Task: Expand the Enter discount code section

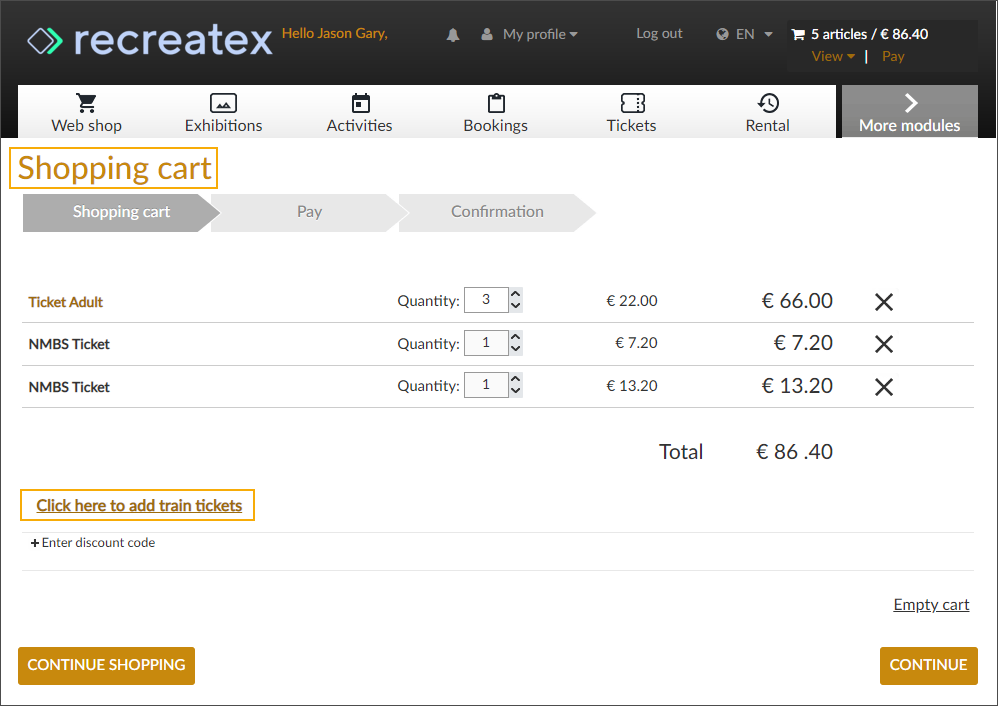Action: (93, 542)
